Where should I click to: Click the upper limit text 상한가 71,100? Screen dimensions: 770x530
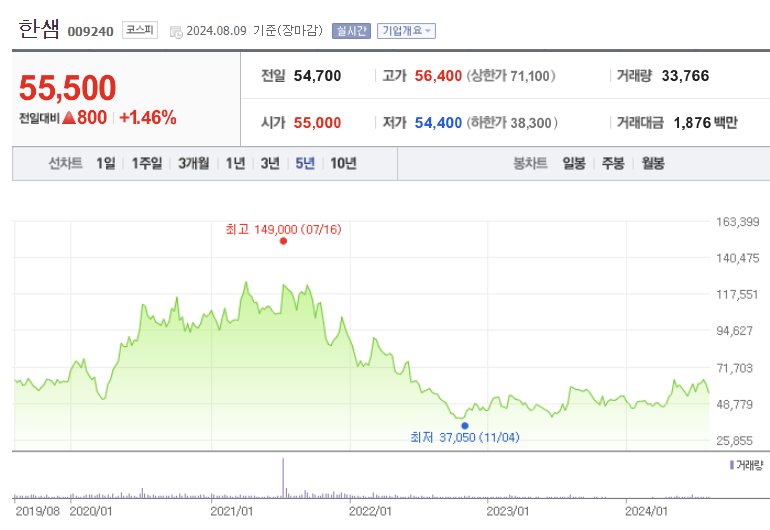pos(511,76)
